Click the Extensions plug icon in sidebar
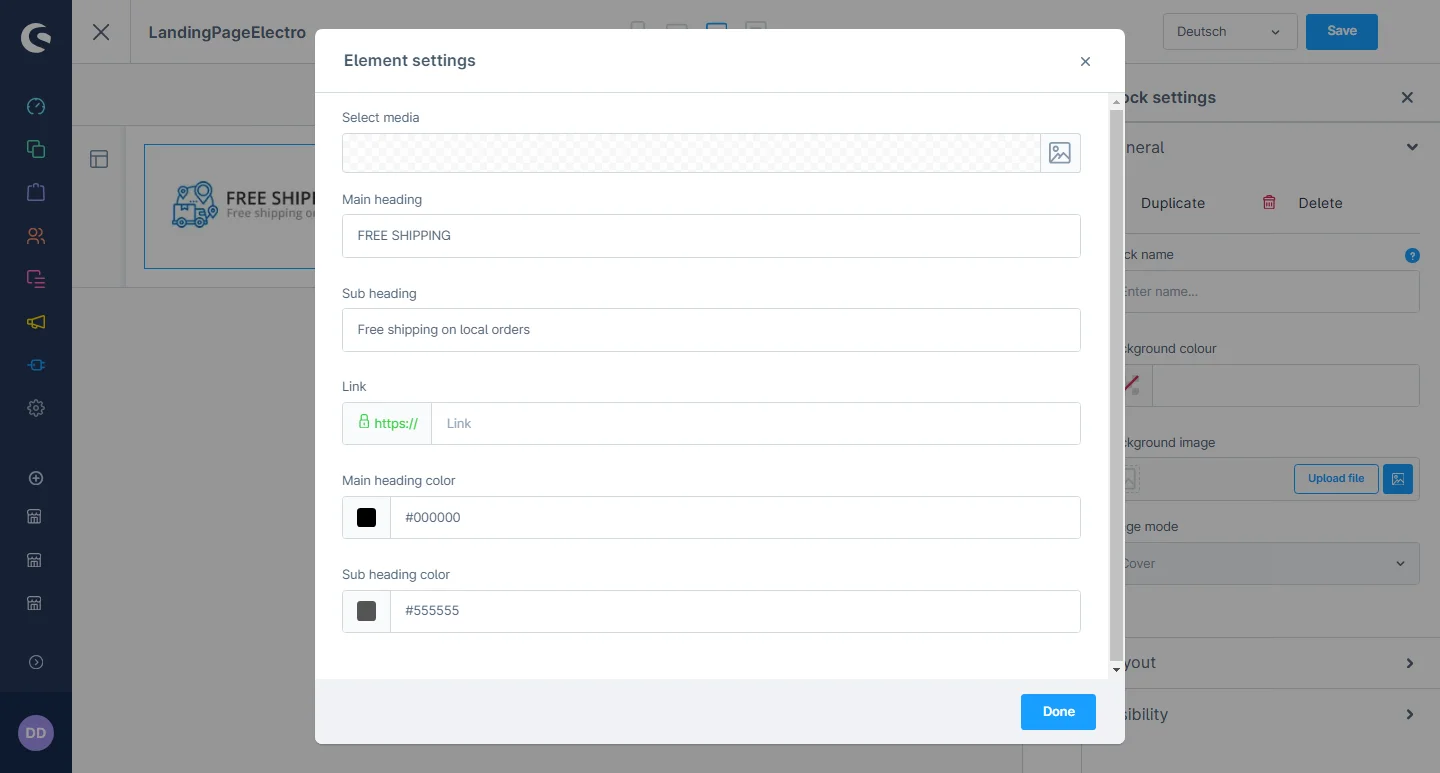 36,365
